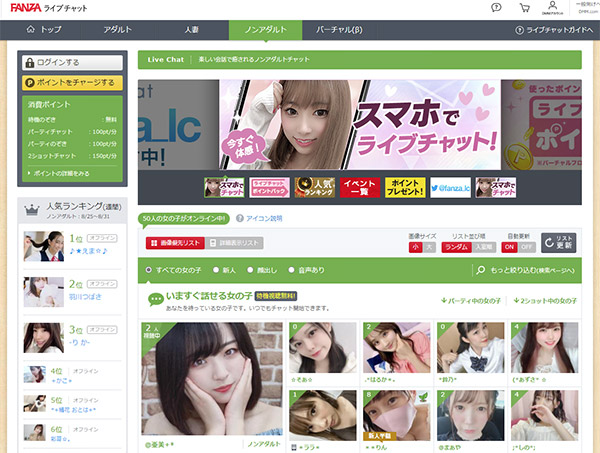Click the スマホでライブチャット main banner
This screenshot has width=600, height=453.
click(360, 125)
